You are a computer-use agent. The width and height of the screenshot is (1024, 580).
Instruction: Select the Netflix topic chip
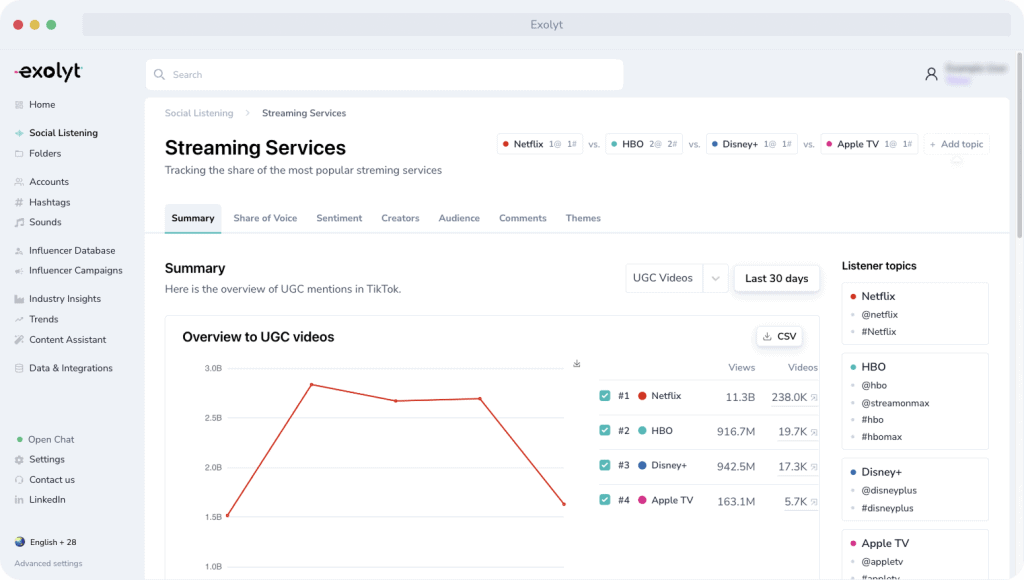[x=539, y=144]
